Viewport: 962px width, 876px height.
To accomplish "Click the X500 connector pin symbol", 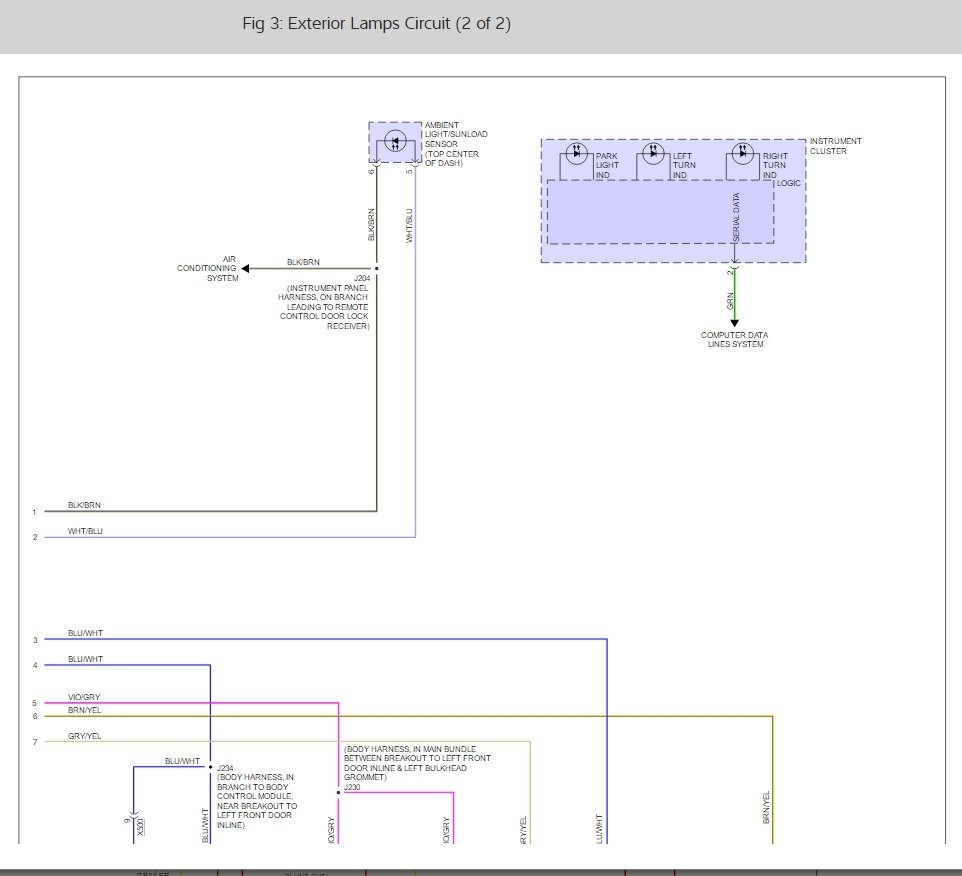I will (x=134, y=820).
